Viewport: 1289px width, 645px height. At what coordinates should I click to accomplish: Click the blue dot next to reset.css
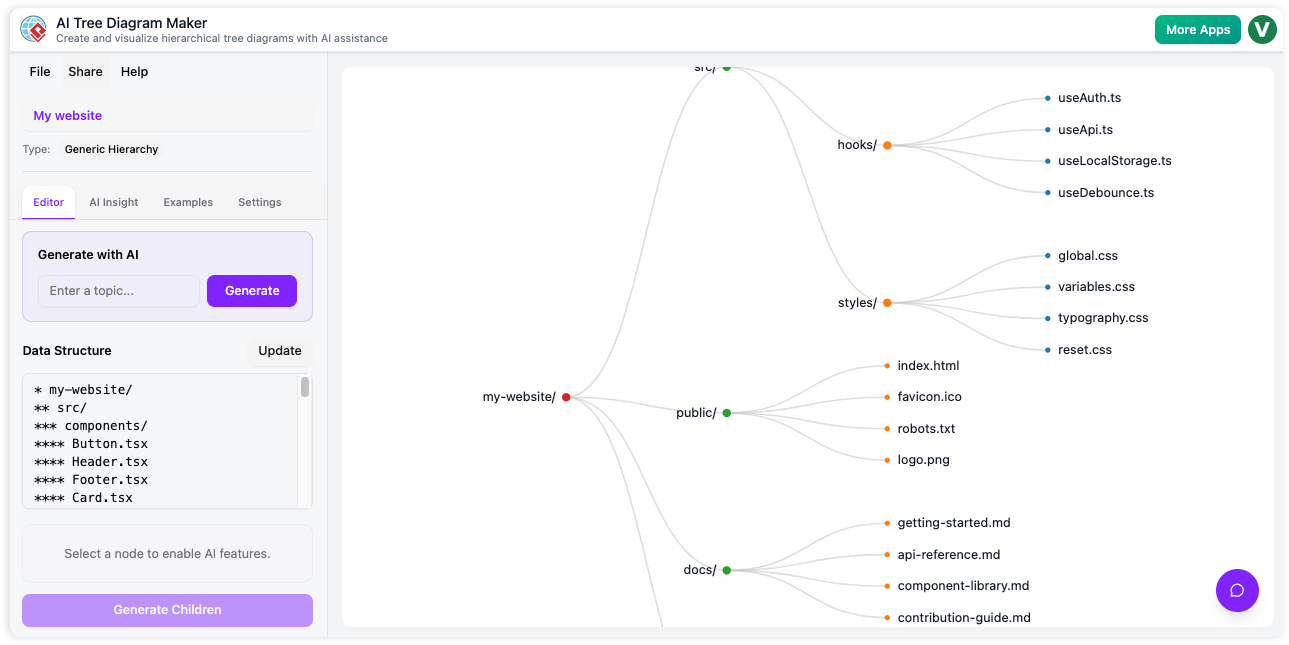click(1047, 349)
